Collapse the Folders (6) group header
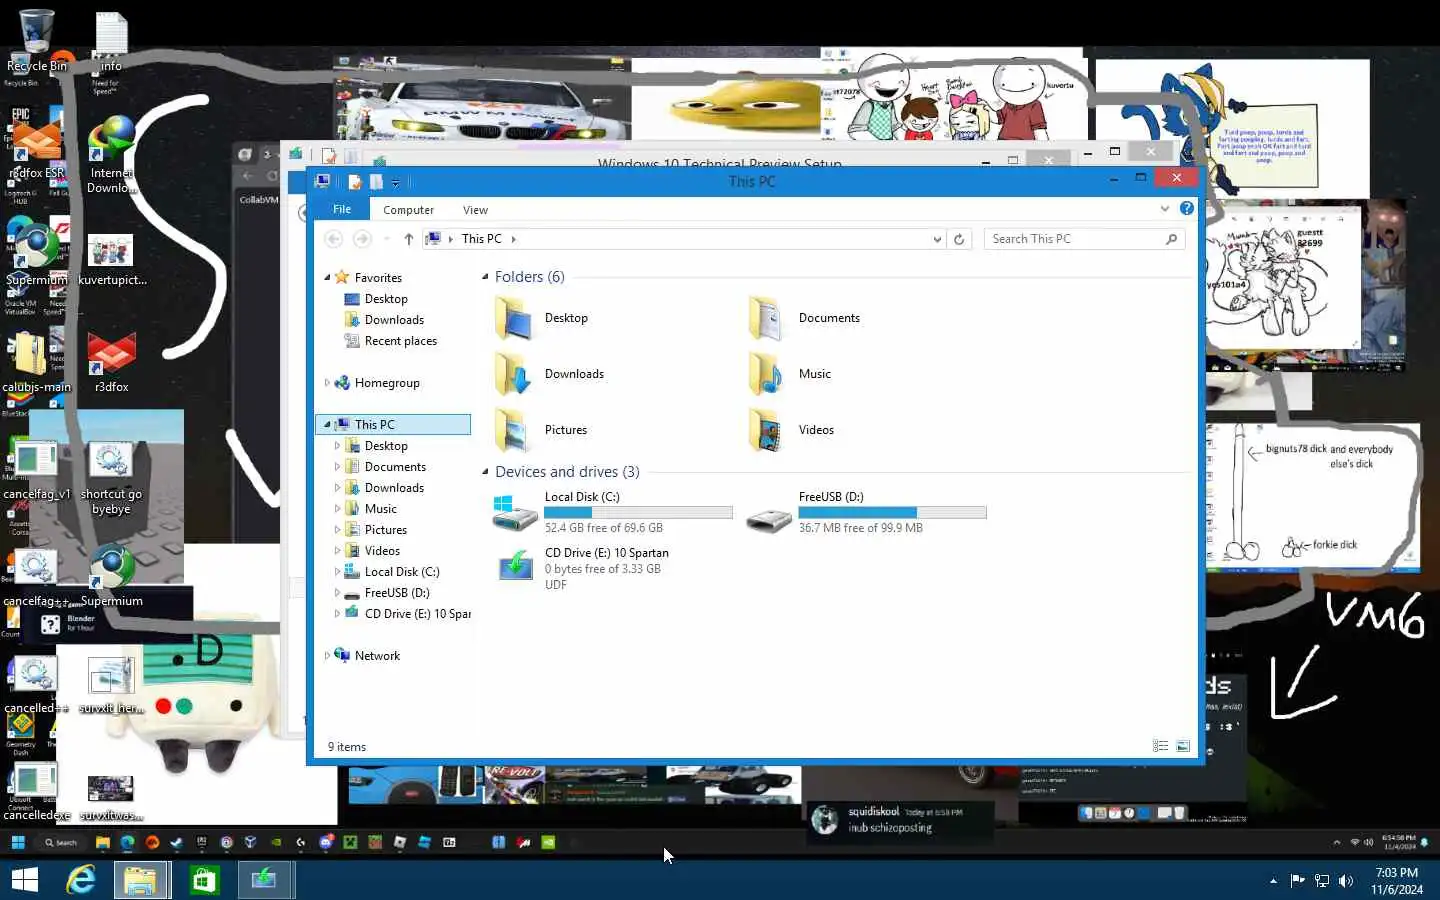 pyautogui.click(x=485, y=277)
